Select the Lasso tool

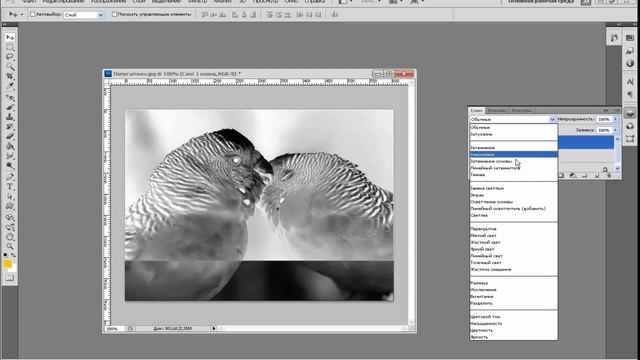(x=10, y=57)
